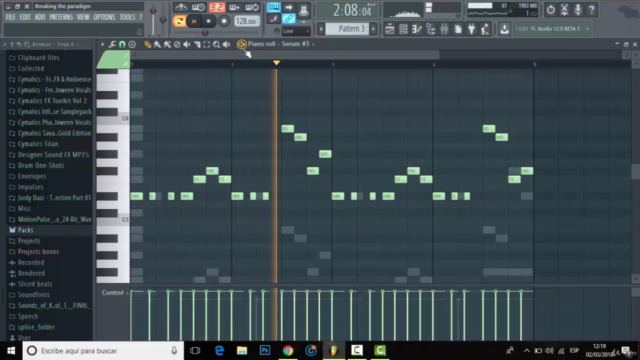
Task: Open the piano roll options arrow menu
Action: click(102, 44)
